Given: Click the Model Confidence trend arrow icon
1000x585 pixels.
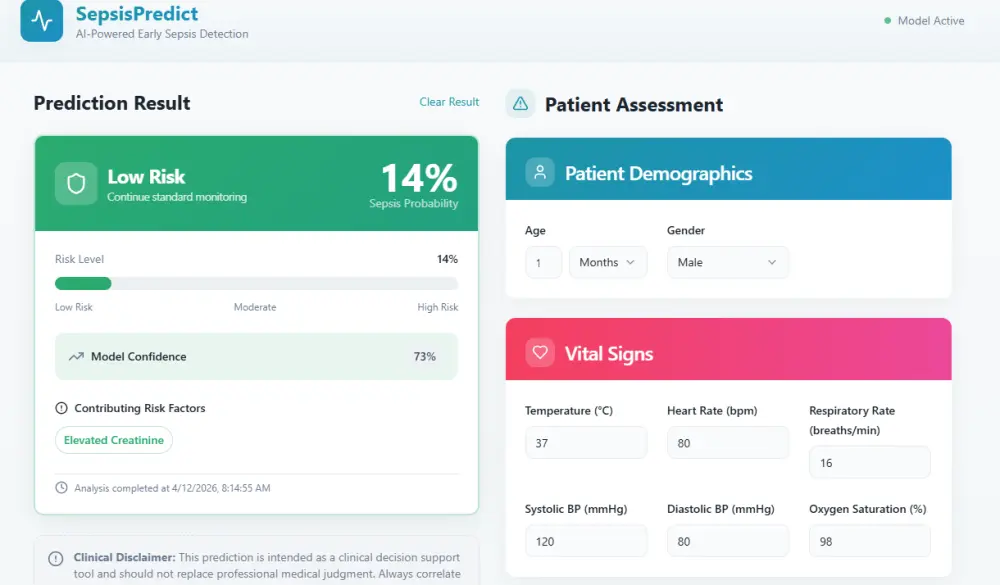Looking at the screenshot, I should (76, 356).
